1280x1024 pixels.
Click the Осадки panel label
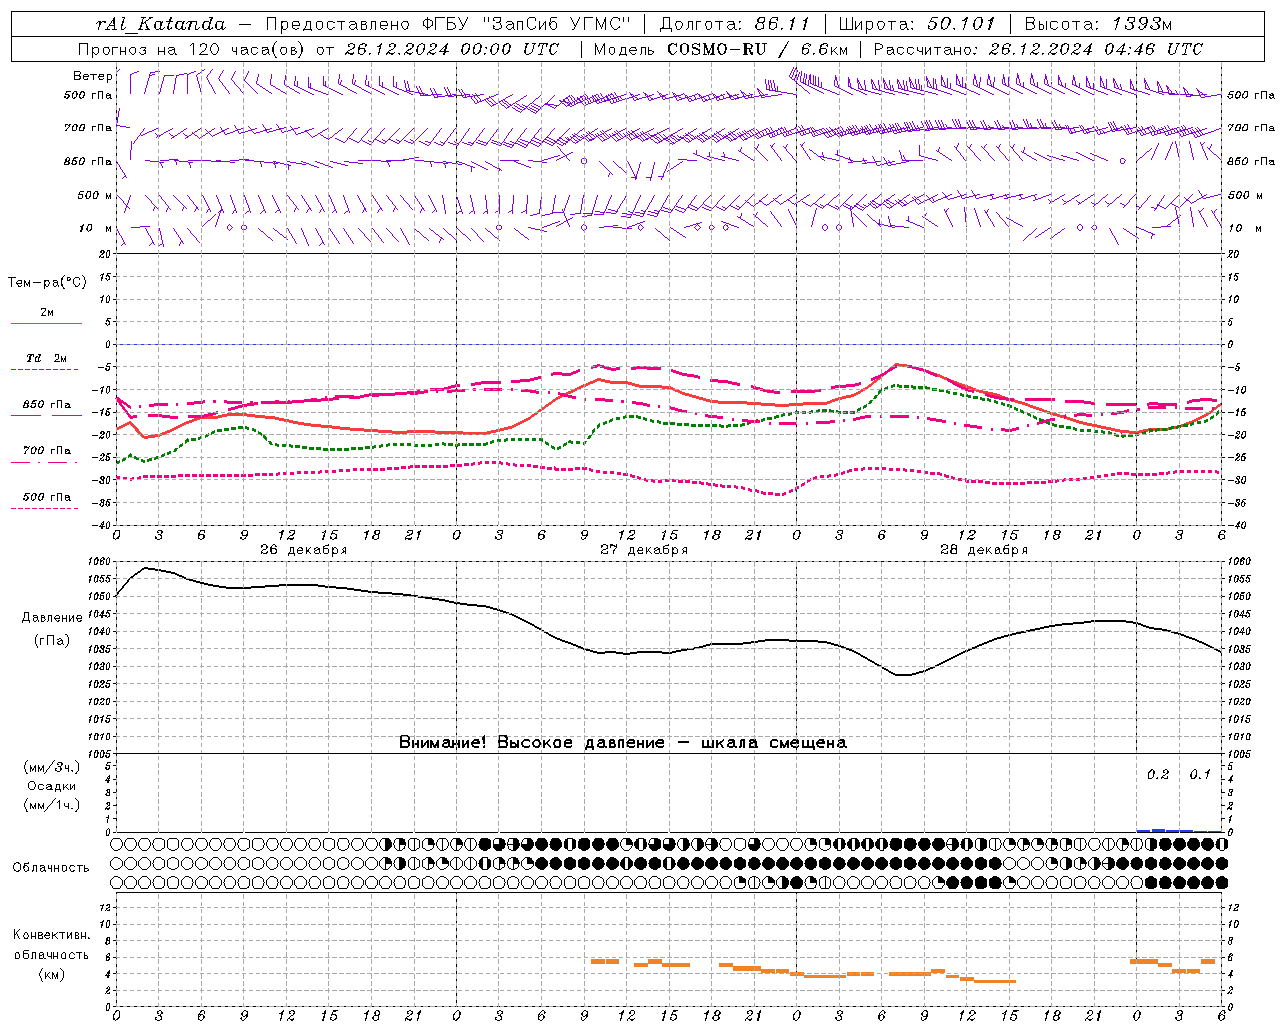click(52, 786)
